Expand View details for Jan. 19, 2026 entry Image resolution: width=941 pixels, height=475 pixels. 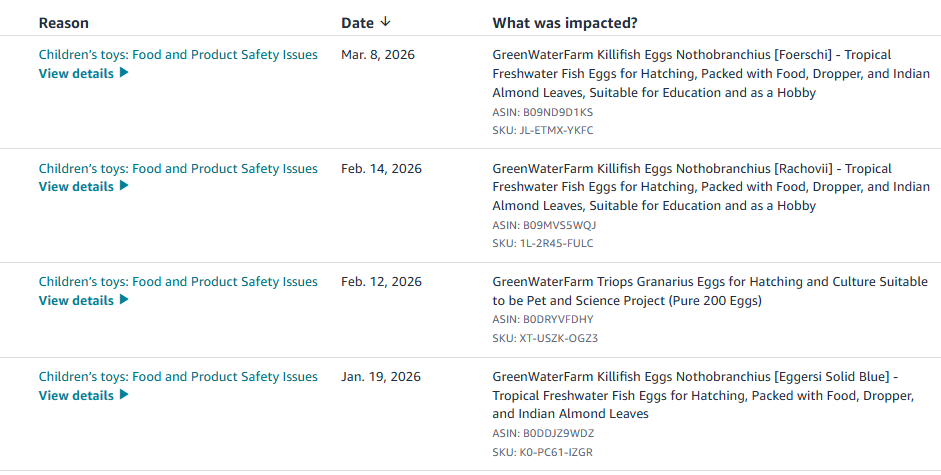coord(83,395)
